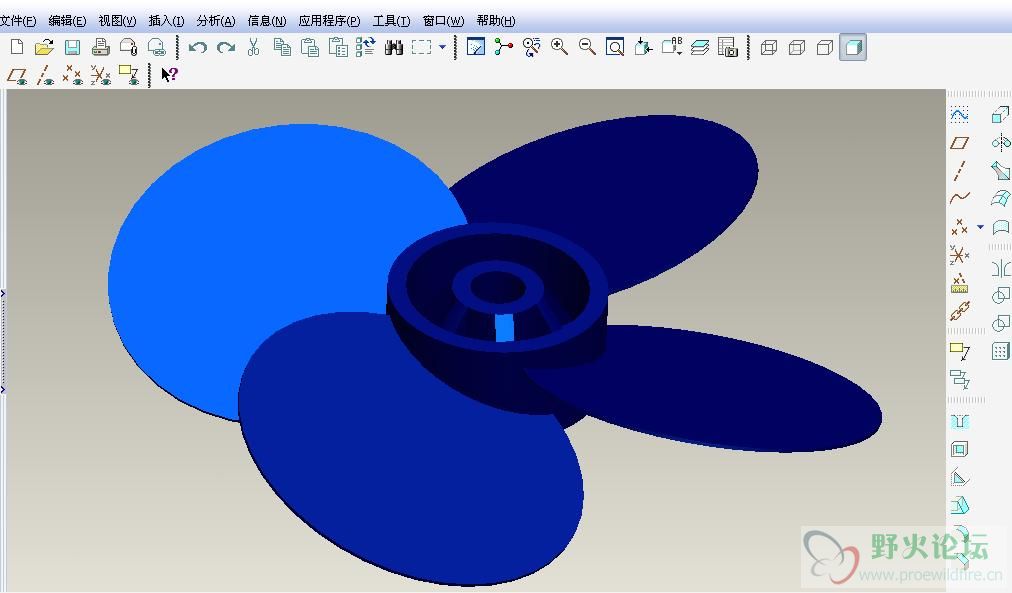The height and width of the screenshot is (593, 1012).
Task: Create a new file with the New icon
Action: [17, 47]
